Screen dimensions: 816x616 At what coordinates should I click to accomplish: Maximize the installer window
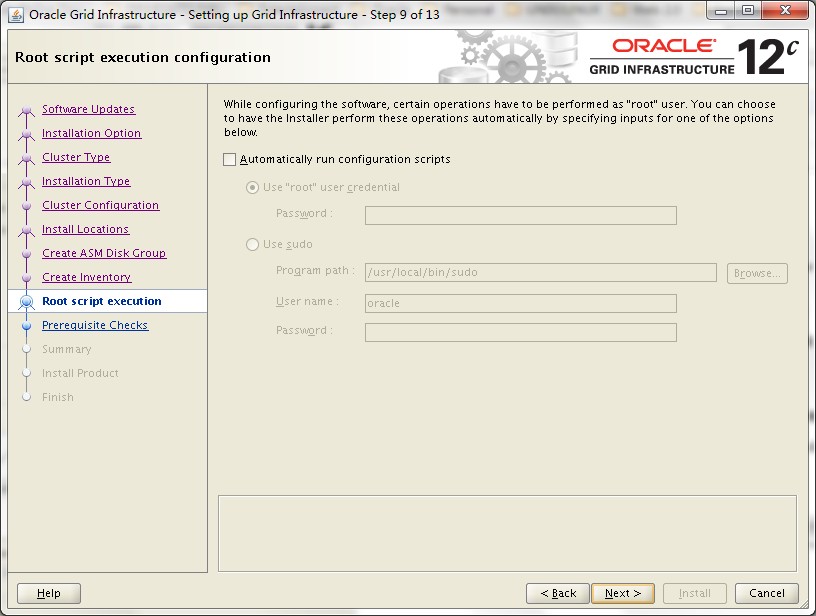tap(747, 11)
